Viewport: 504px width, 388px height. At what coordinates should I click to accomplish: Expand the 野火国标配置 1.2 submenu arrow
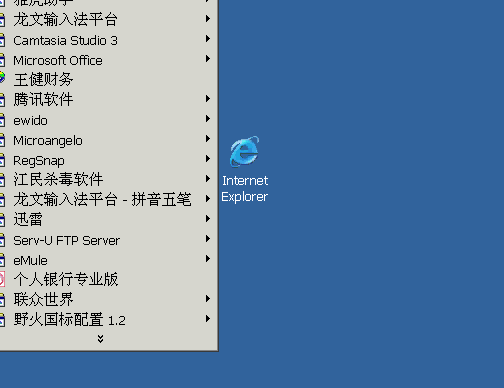[x=208, y=319]
